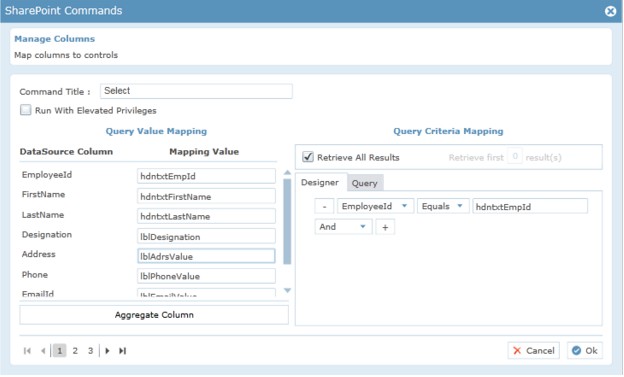Click the Command Title input field
624x377 pixels.
tap(196, 91)
